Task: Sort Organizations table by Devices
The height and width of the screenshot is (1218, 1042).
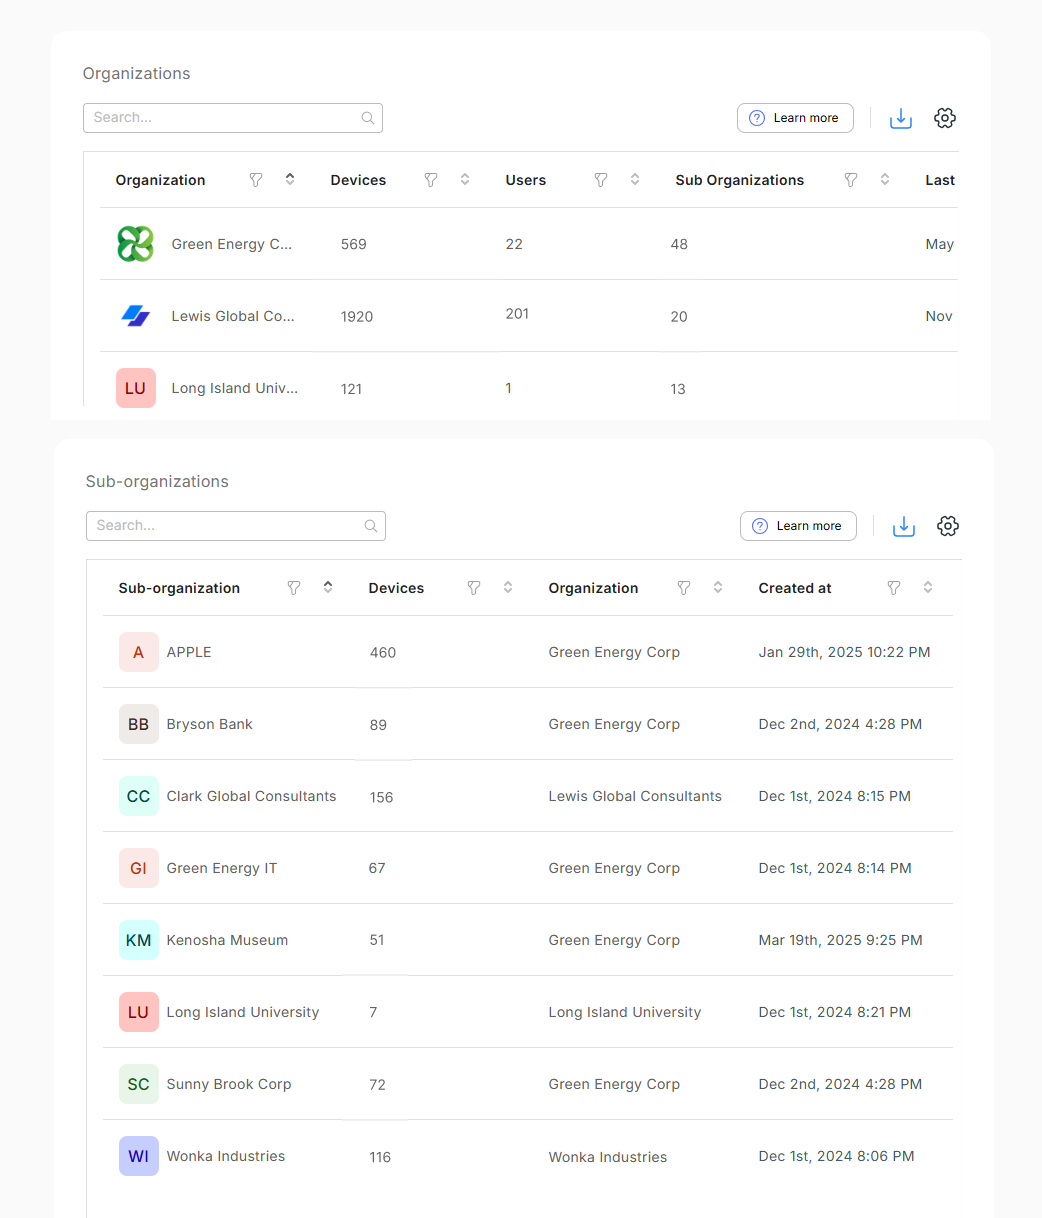Action: [x=465, y=180]
